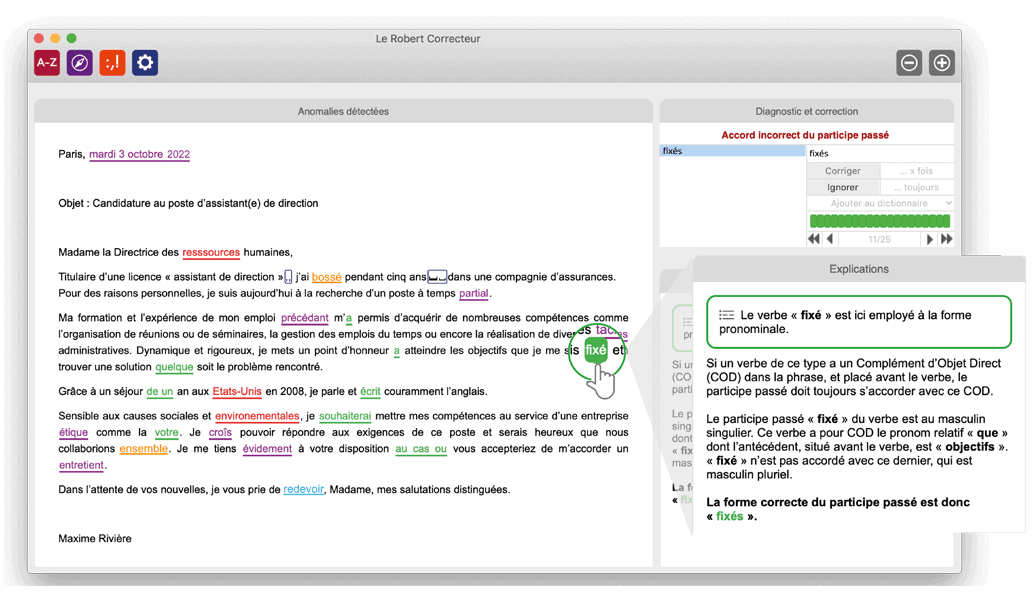Image resolution: width=1032 pixels, height=592 pixels.
Task: Click the green word 'votre'
Action: (x=167, y=433)
